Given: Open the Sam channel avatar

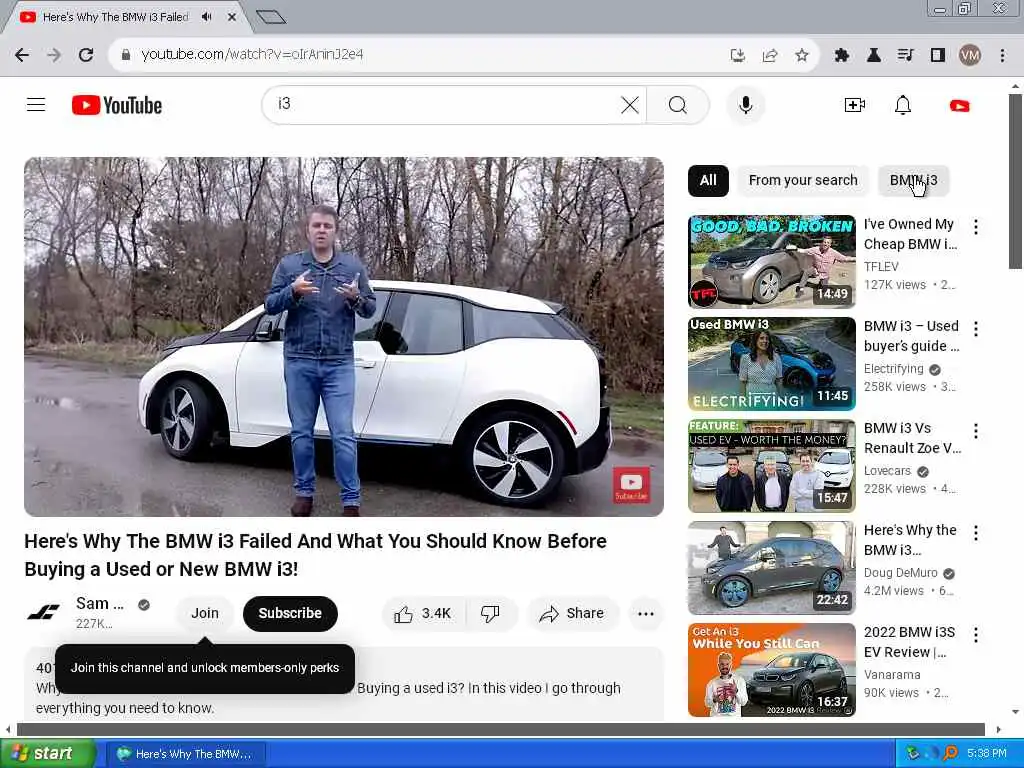Looking at the screenshot, I should coord(43,613).
